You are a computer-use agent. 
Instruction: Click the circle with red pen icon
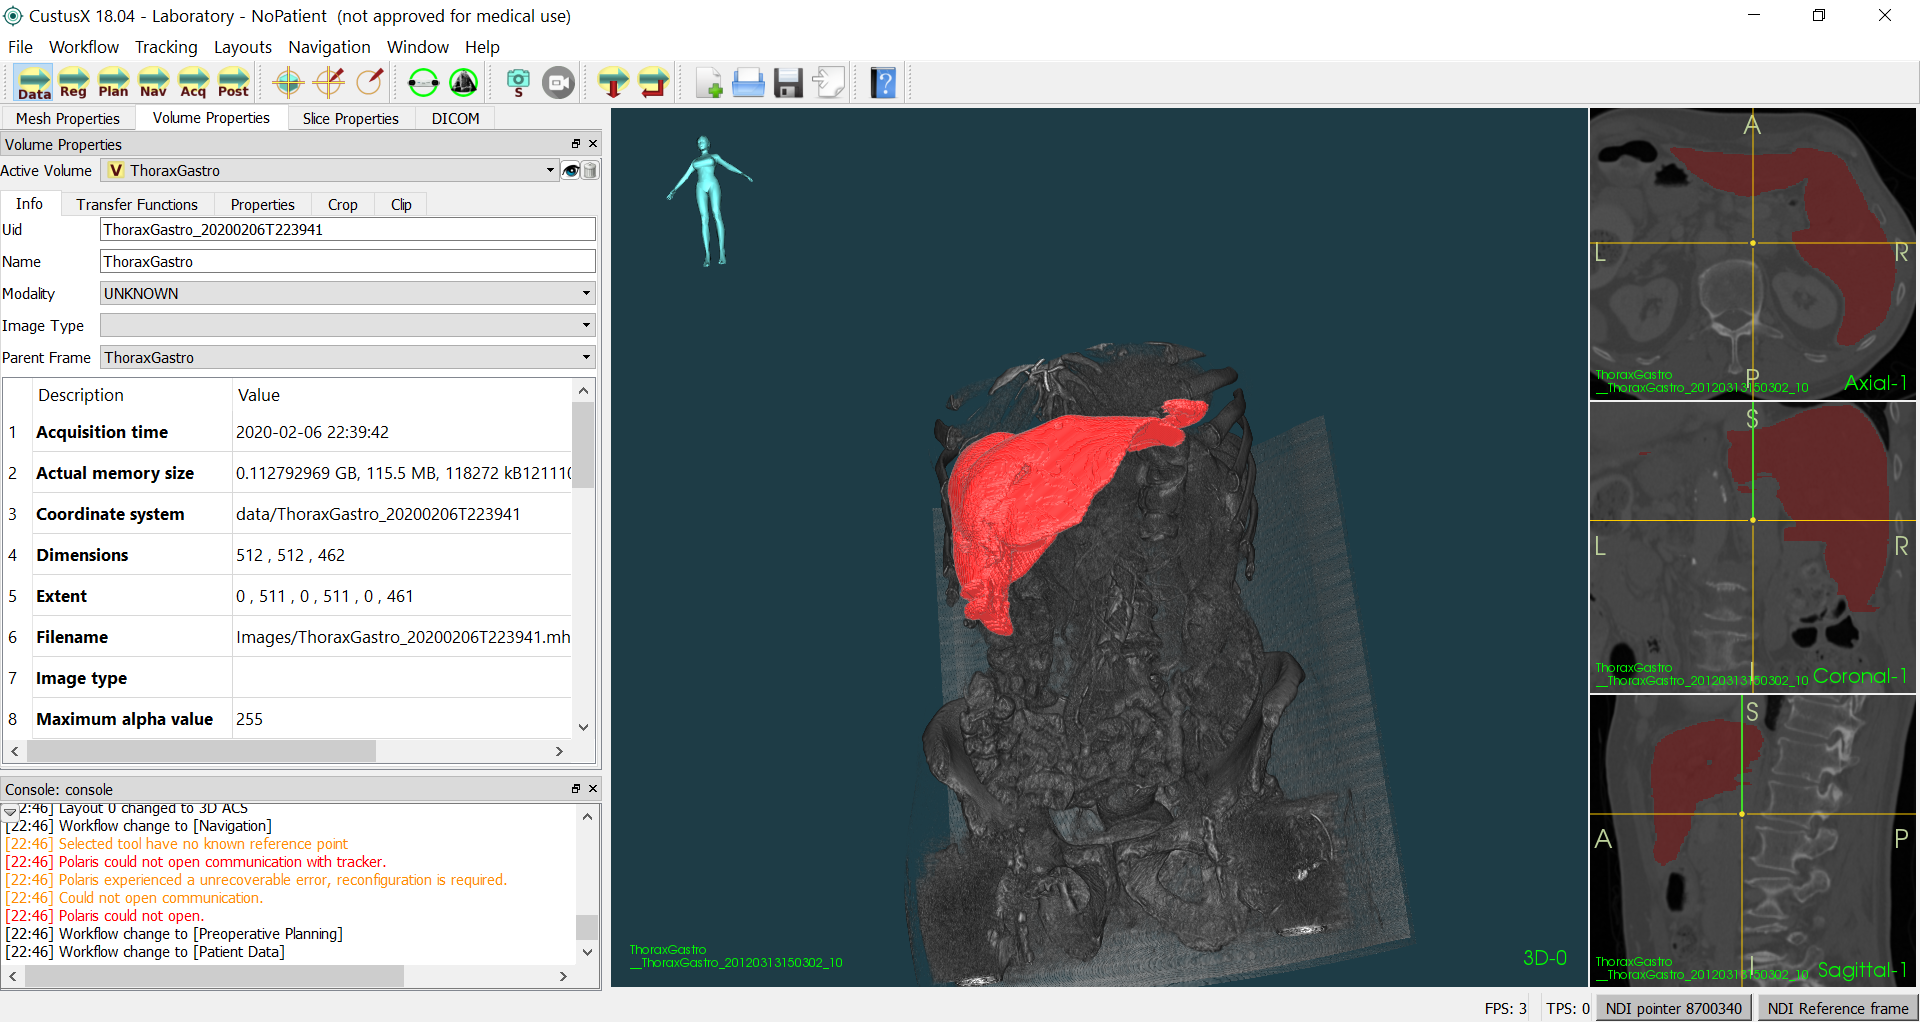[x=370, y=83]
